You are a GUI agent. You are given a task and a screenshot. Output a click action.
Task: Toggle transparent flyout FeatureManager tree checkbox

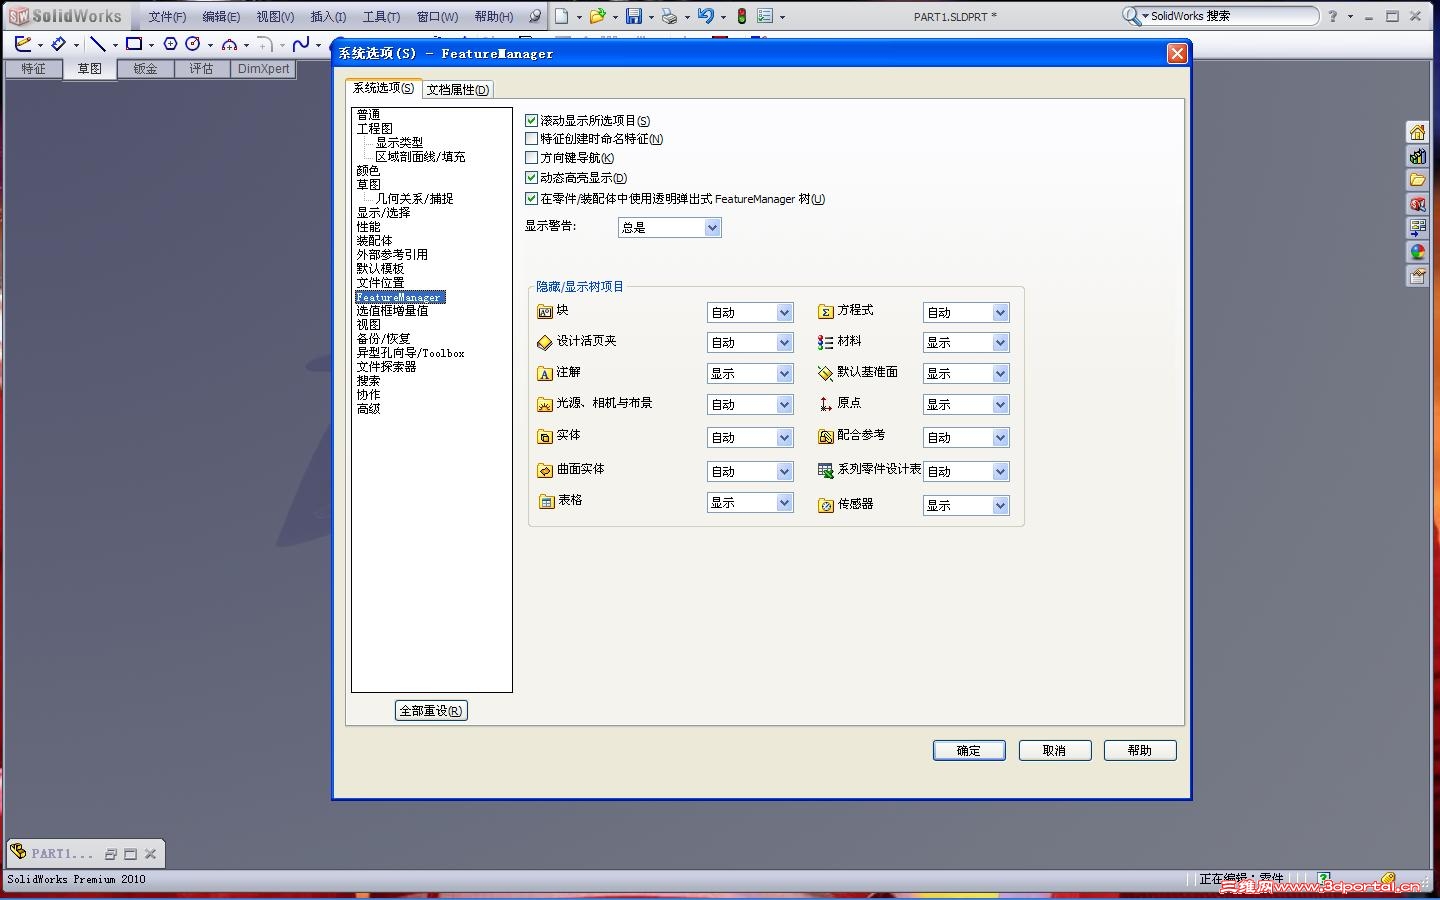click(x=532, y=199)
